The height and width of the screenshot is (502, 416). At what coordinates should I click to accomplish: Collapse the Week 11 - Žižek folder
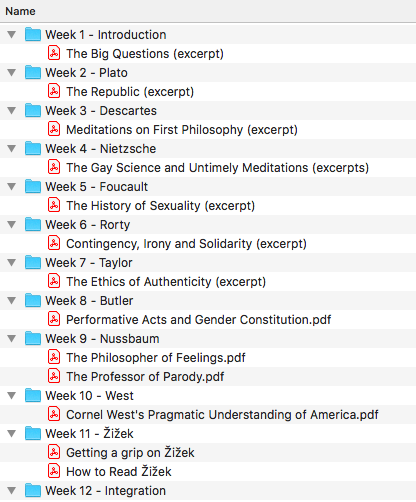(12, 433)
